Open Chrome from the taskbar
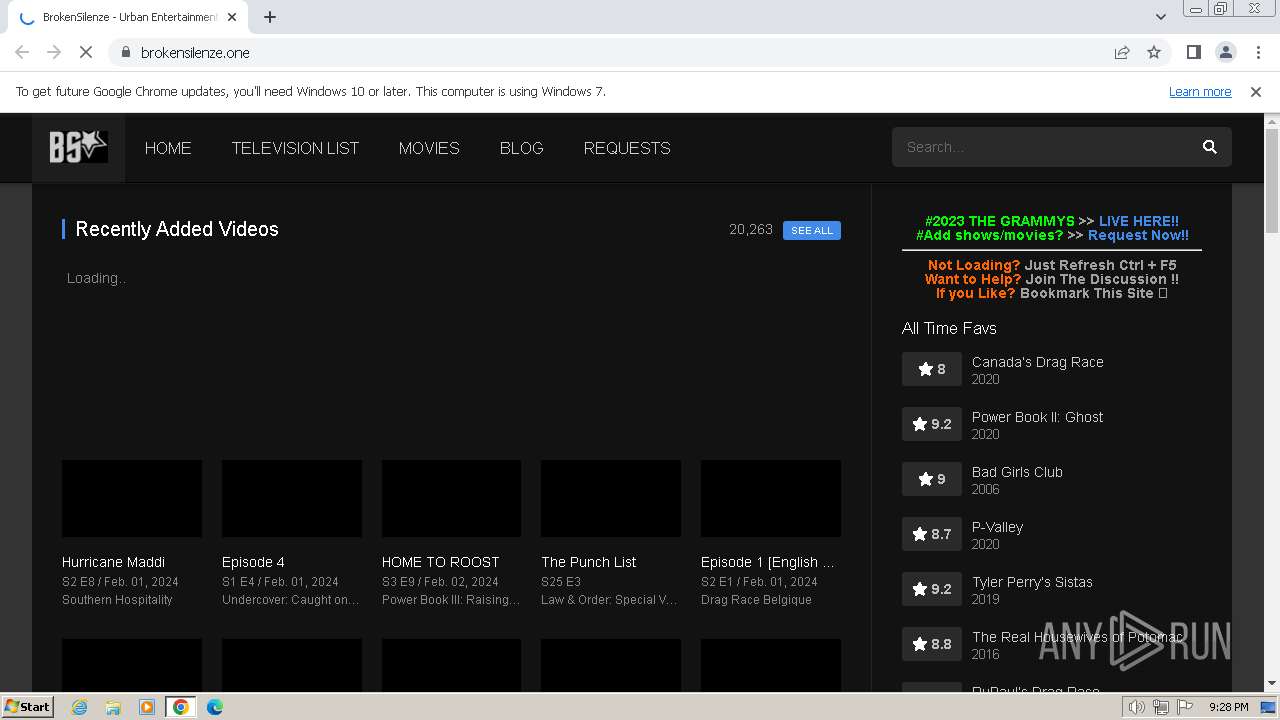 point(181,707)
